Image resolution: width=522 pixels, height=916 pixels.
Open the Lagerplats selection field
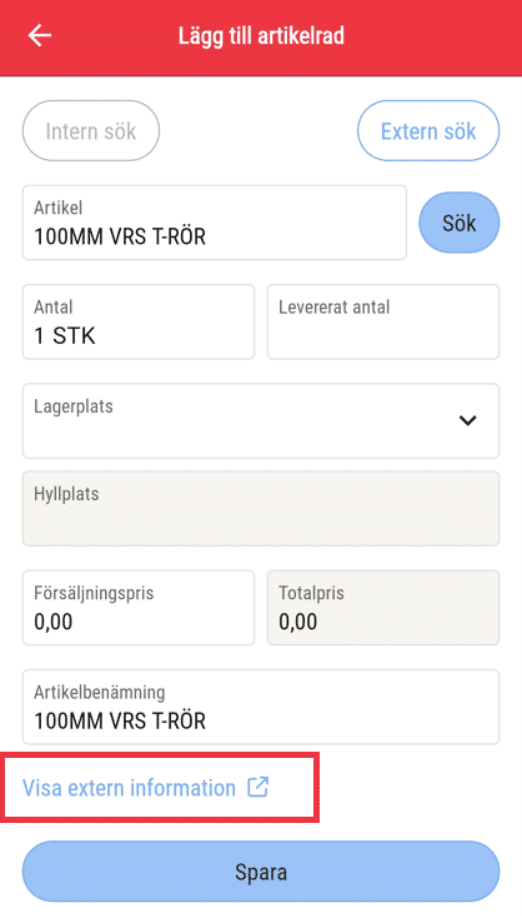pyautogui.click(x=261, y=421)
